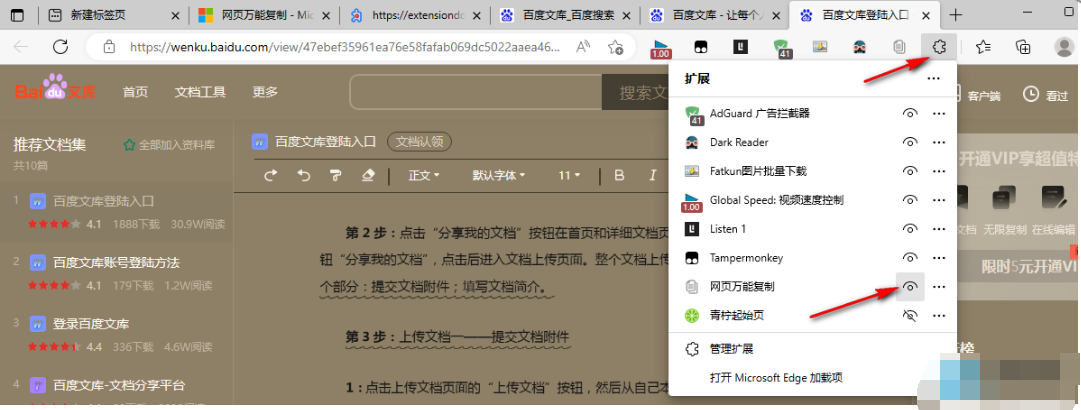
Task: Toggle toolbar visibility for Global Speed
Action: tap(909, 200)
